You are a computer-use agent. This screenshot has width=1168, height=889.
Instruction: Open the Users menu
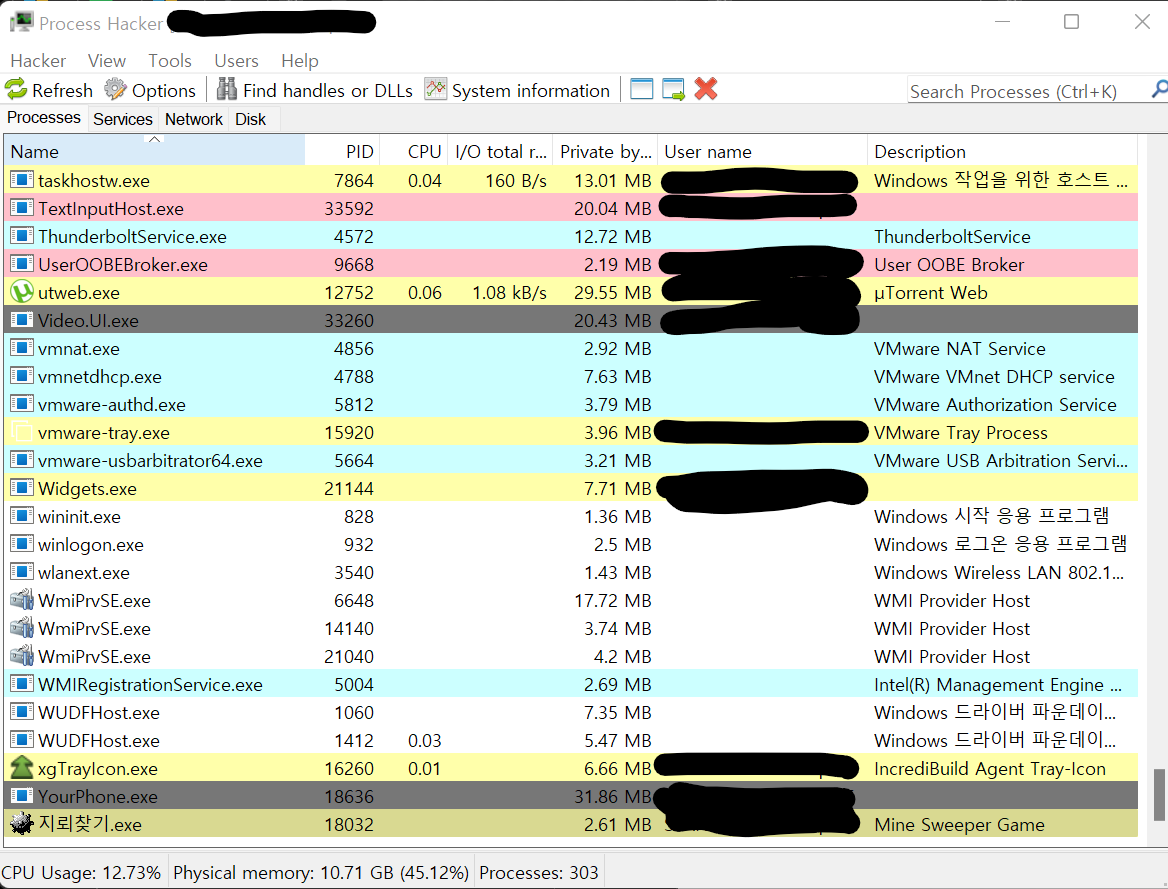coord(236,60)
